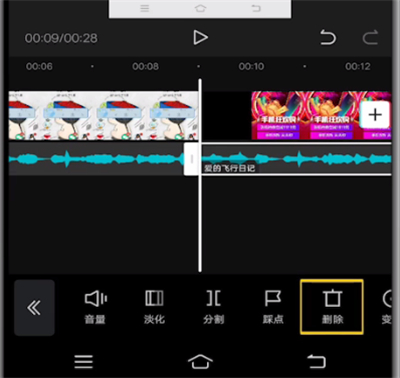Image resolution: width=400 pixels, height=378 pixels.
Task: Select the 爱的飞行日记 audio clip
Action: (296, 159)
